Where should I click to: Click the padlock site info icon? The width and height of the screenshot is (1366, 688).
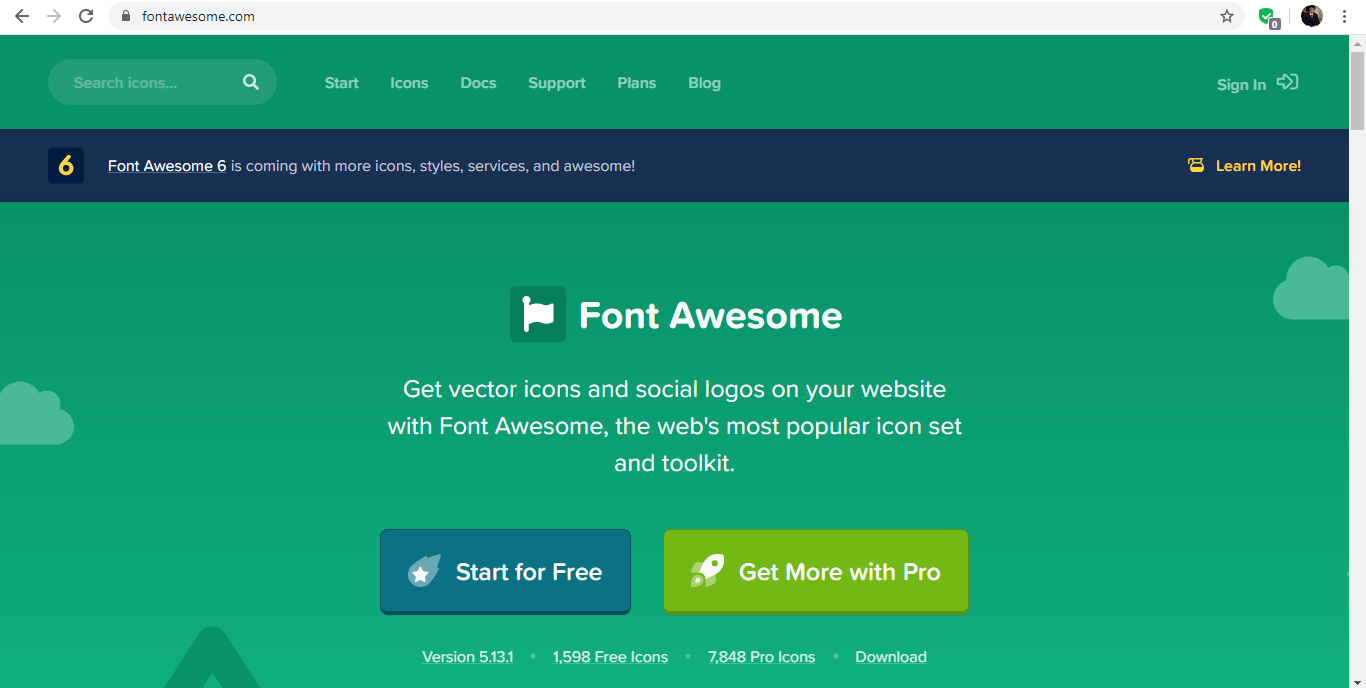click(125, 16)
